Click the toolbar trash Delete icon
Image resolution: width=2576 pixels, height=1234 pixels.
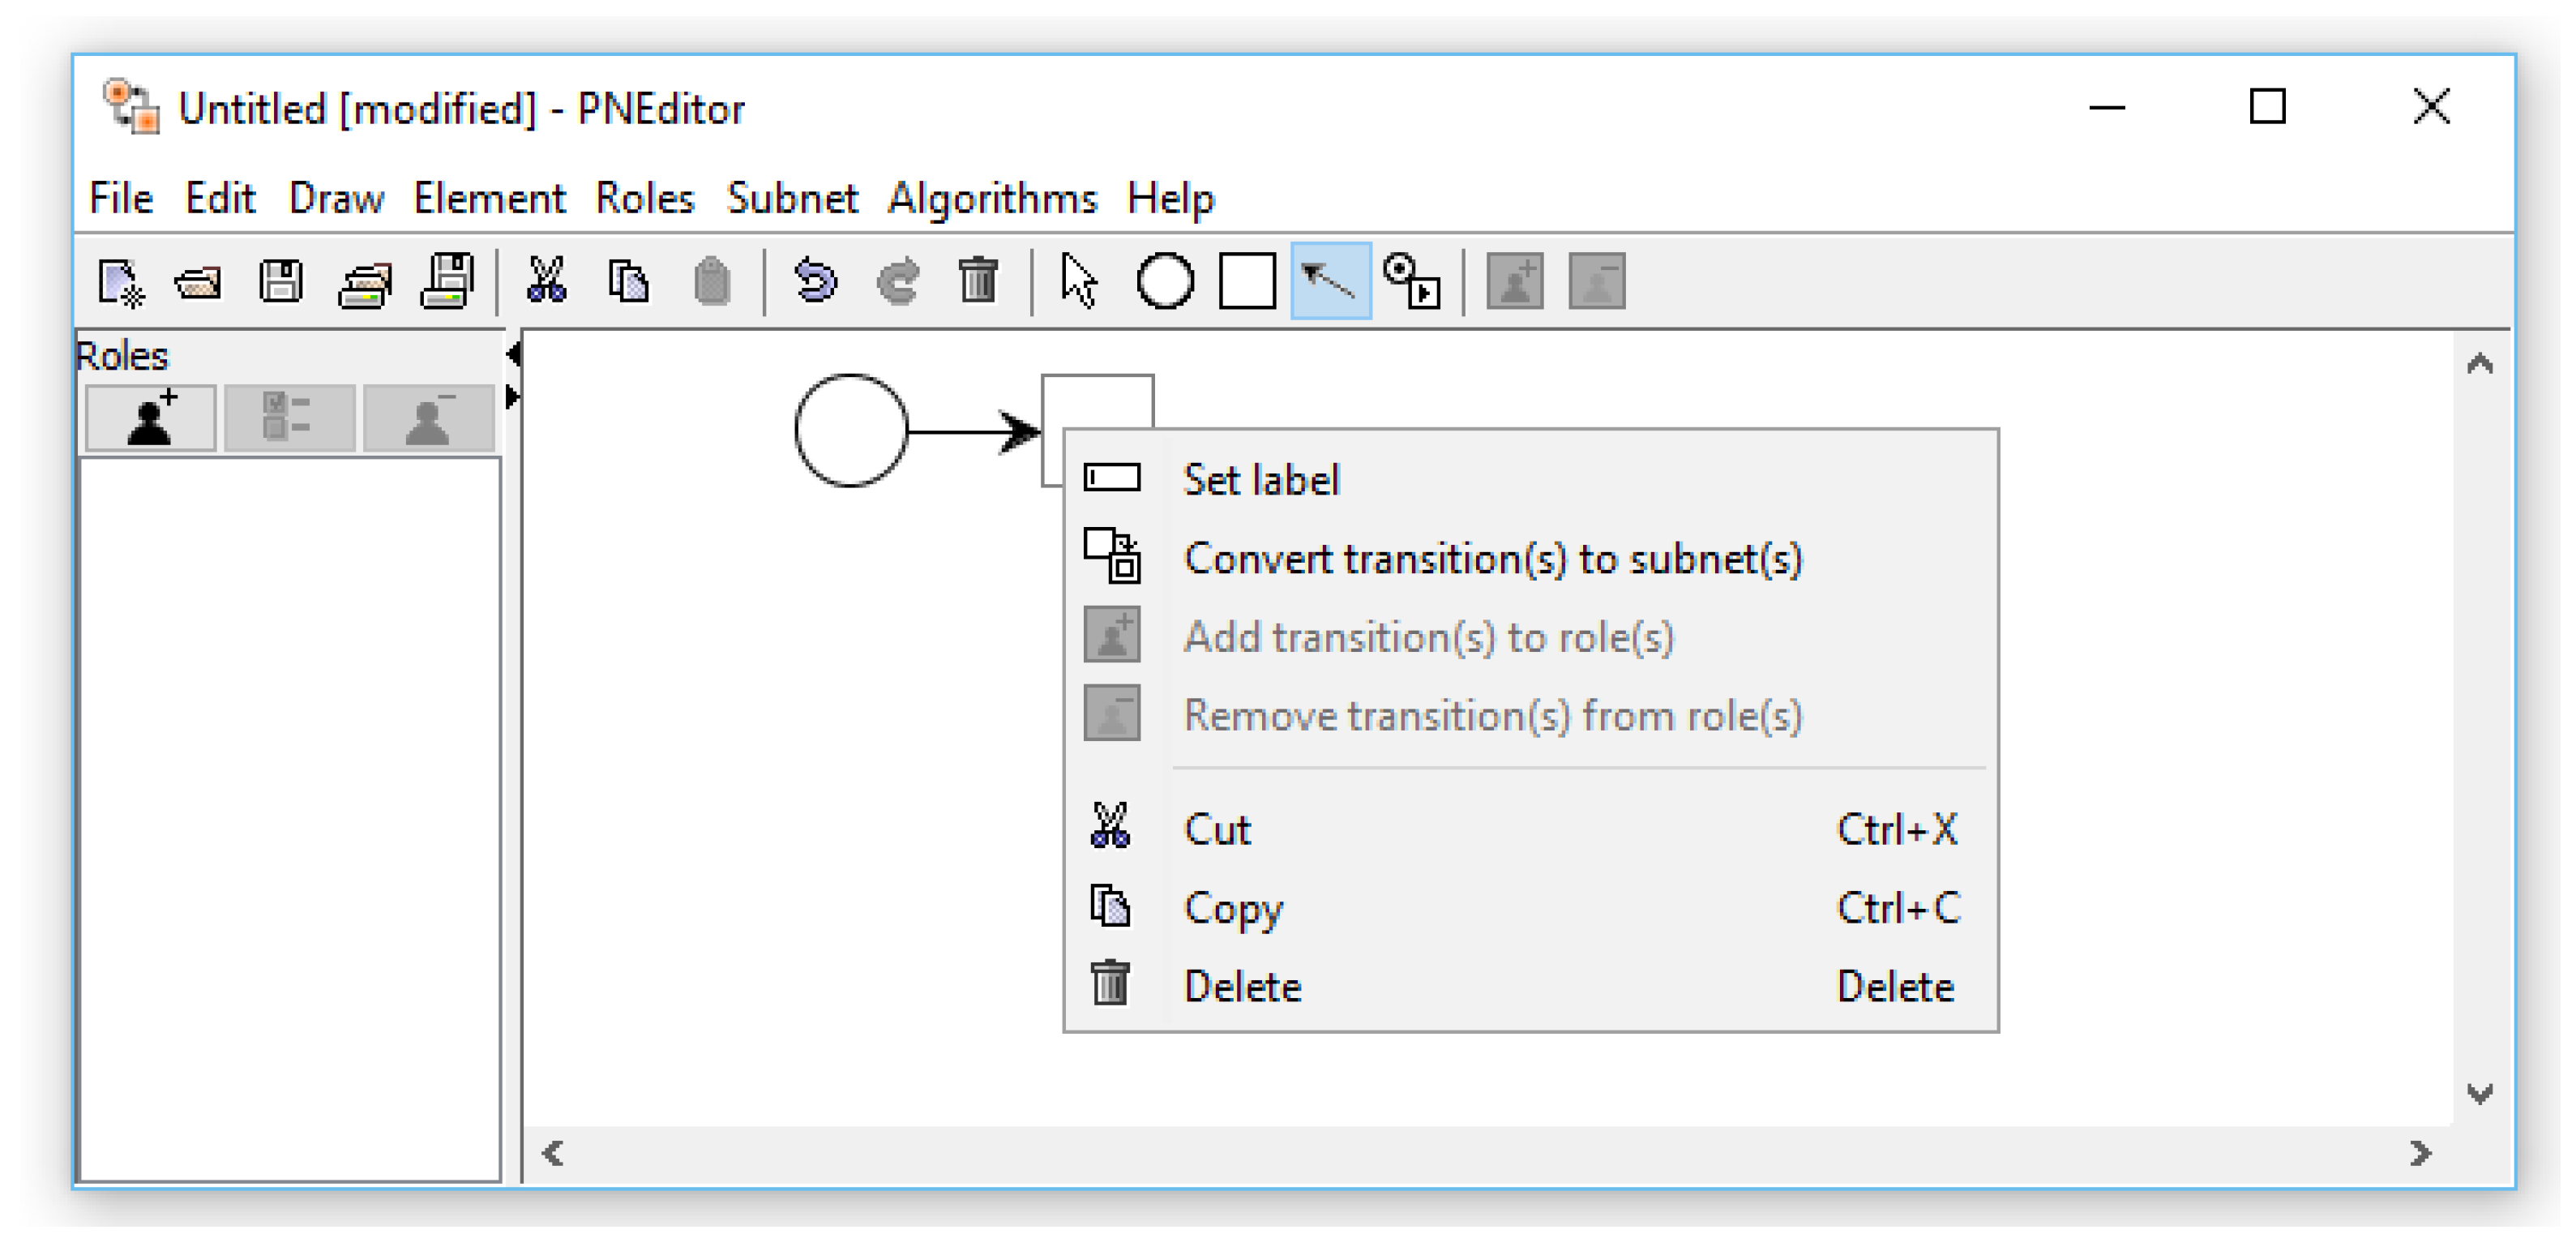(x=978, y=281)
